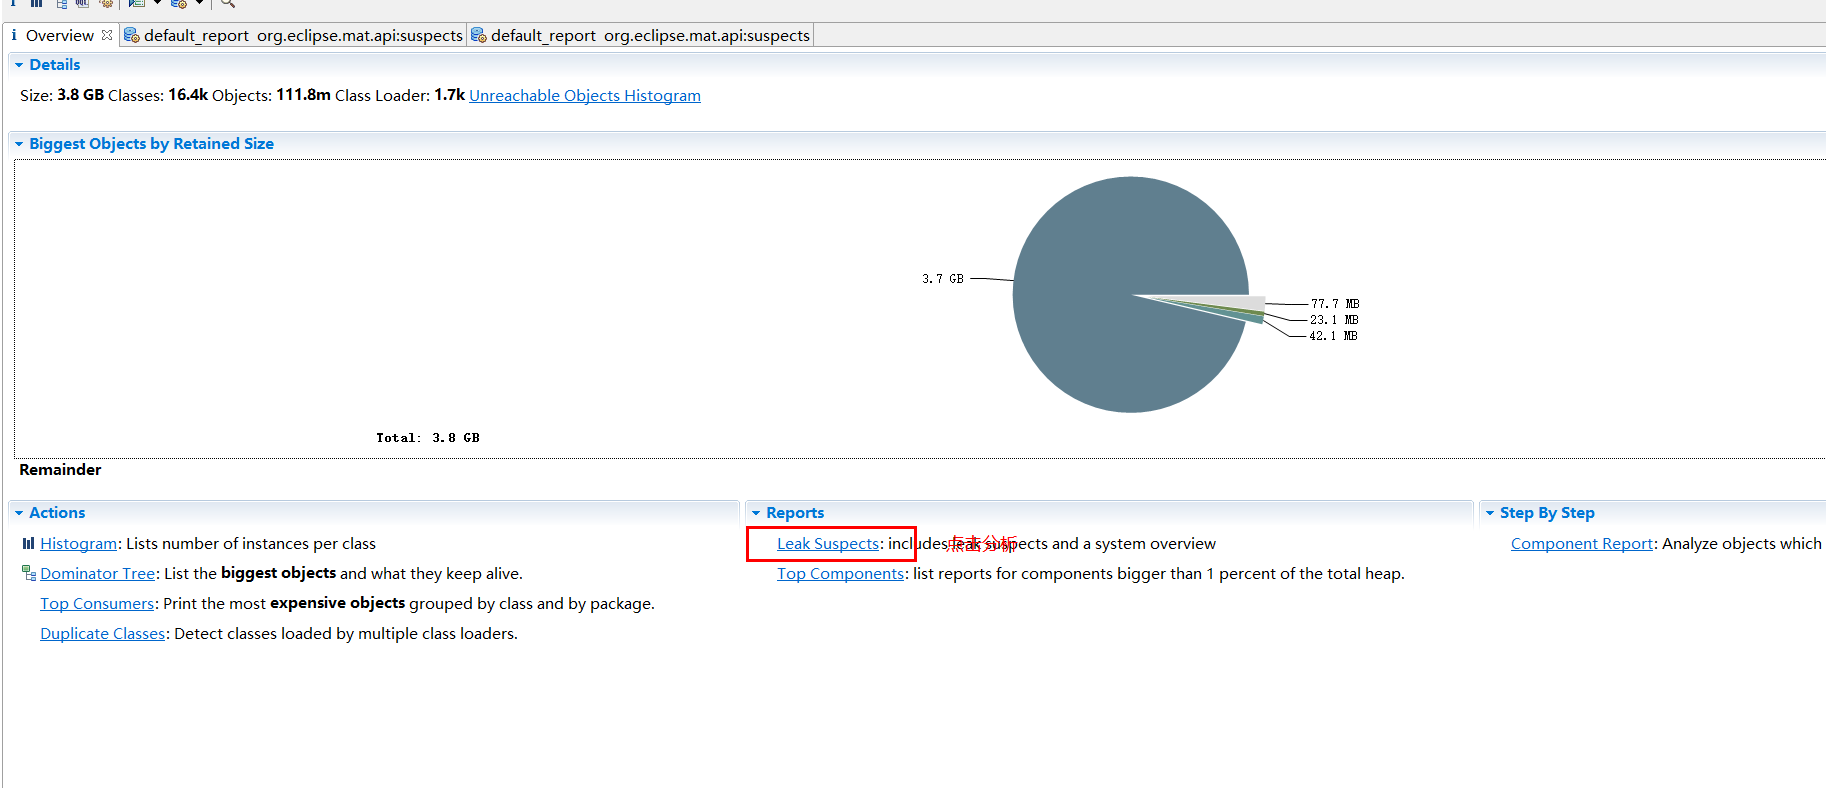Collapse the Reports section
Screen dimensions: 1826x788
[x=756, y=513]
